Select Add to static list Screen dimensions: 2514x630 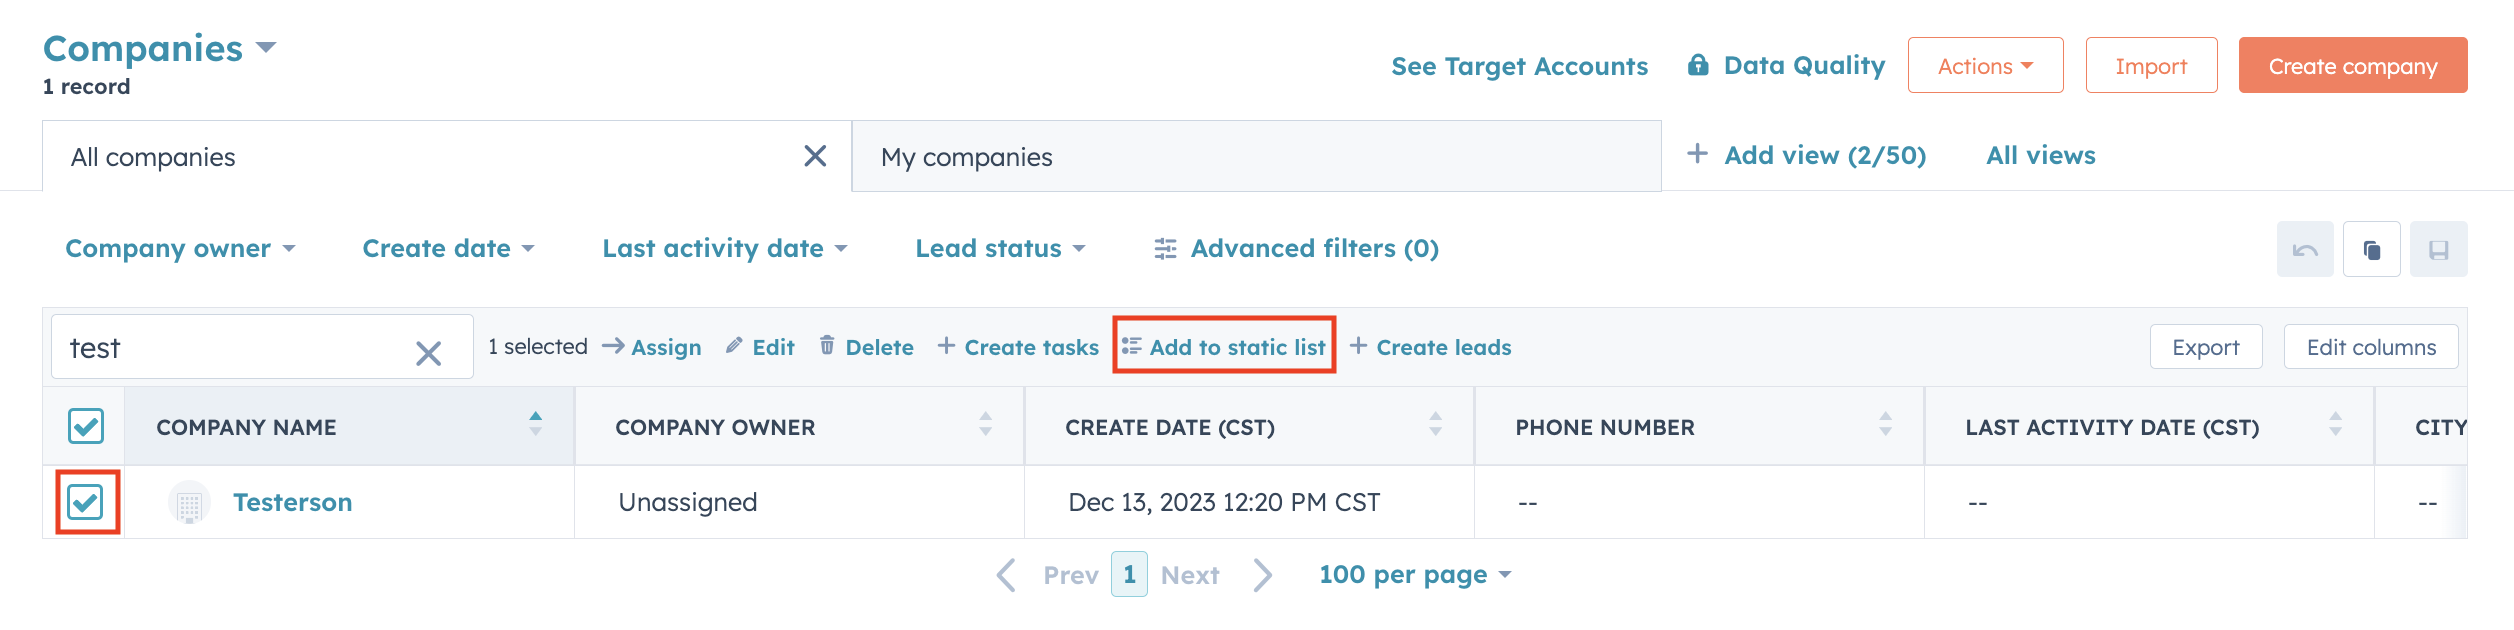pos(1223,347)
